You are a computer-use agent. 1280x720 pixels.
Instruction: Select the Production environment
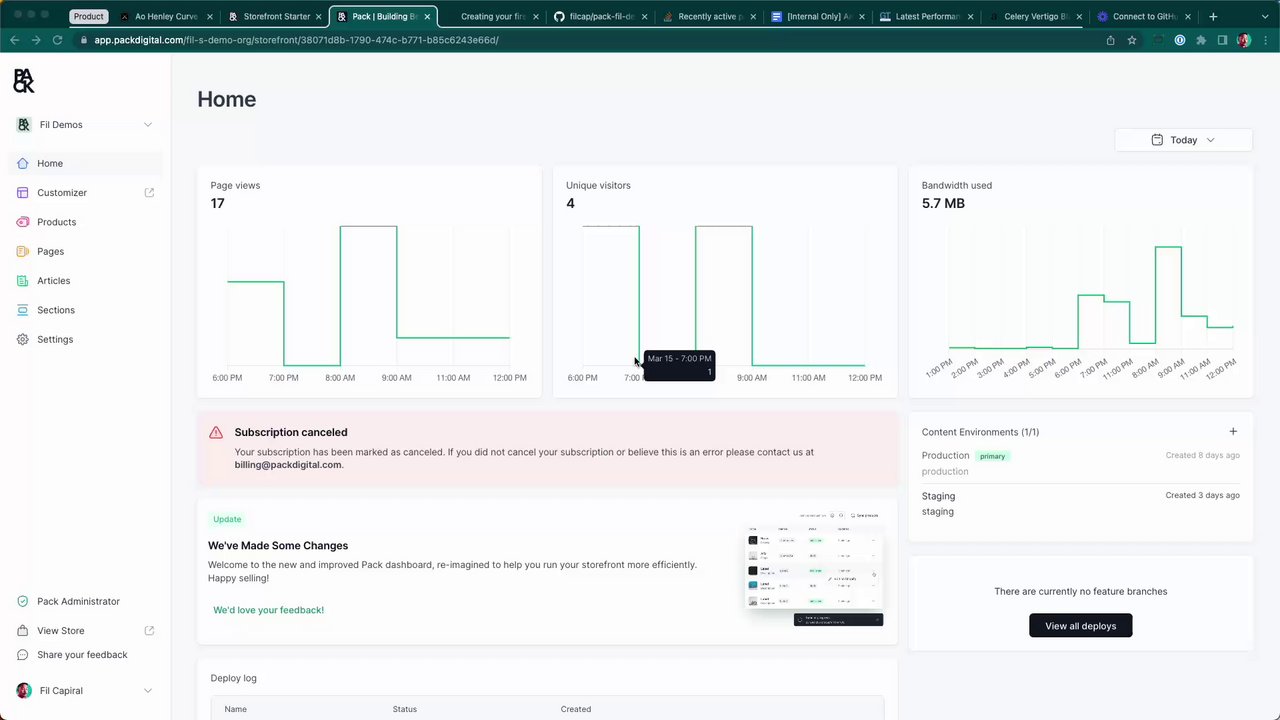pos(1080,463)
